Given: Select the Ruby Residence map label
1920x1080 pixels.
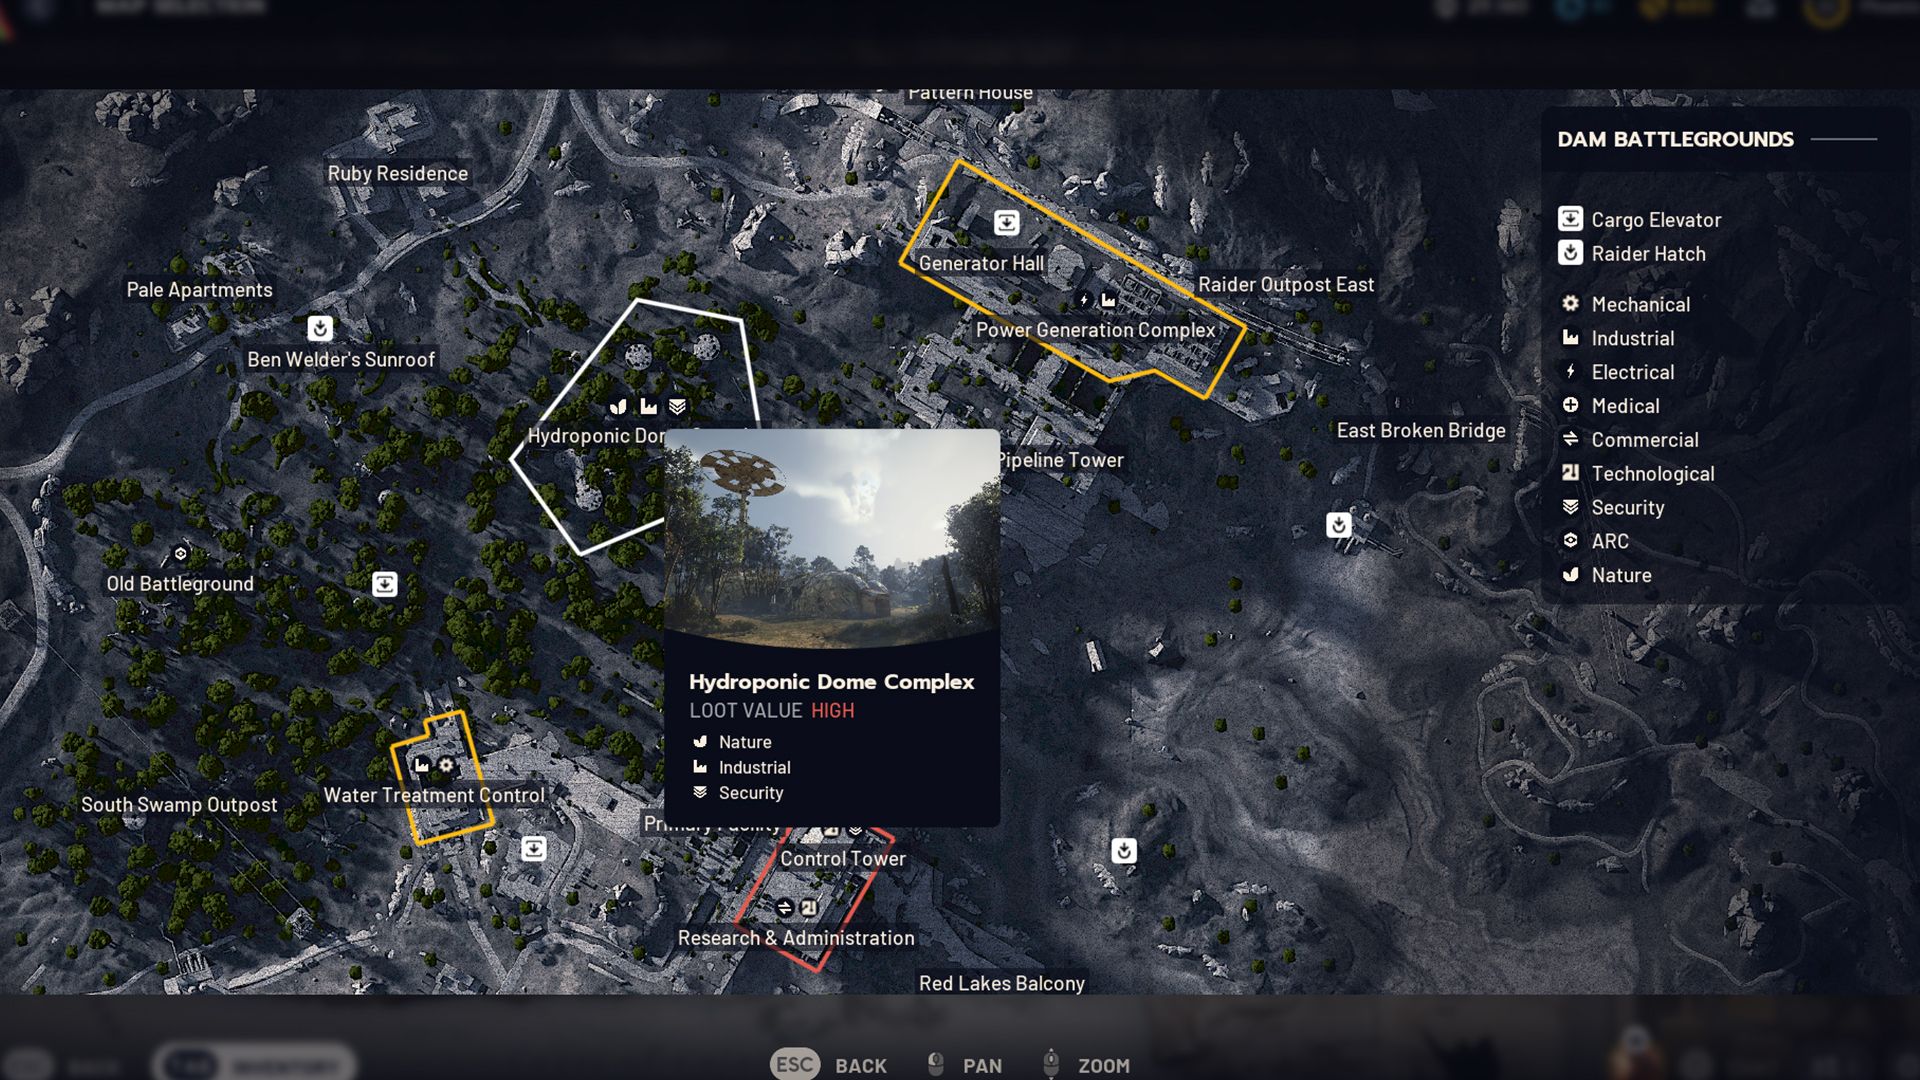Looking at the screenshot, I should (x=398, y=173).
